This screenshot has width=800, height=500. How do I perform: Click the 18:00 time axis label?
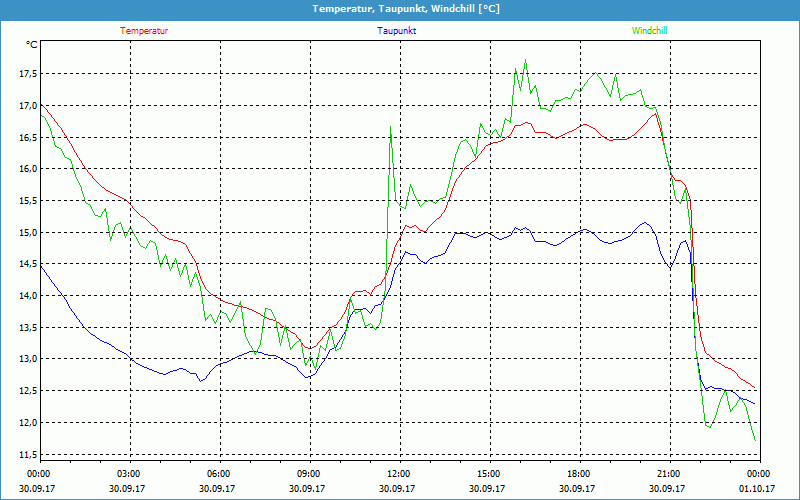(579, 474)
